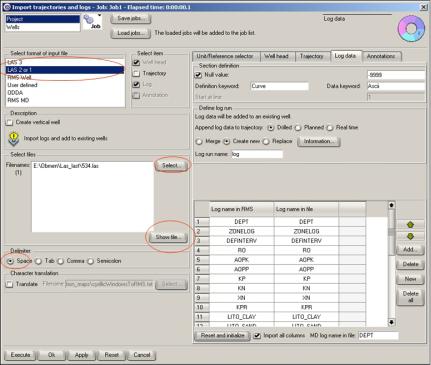Image resolution: width=431 pixels, height=365 pixels.
Task: Click the Delete all button
Action: 410,297
